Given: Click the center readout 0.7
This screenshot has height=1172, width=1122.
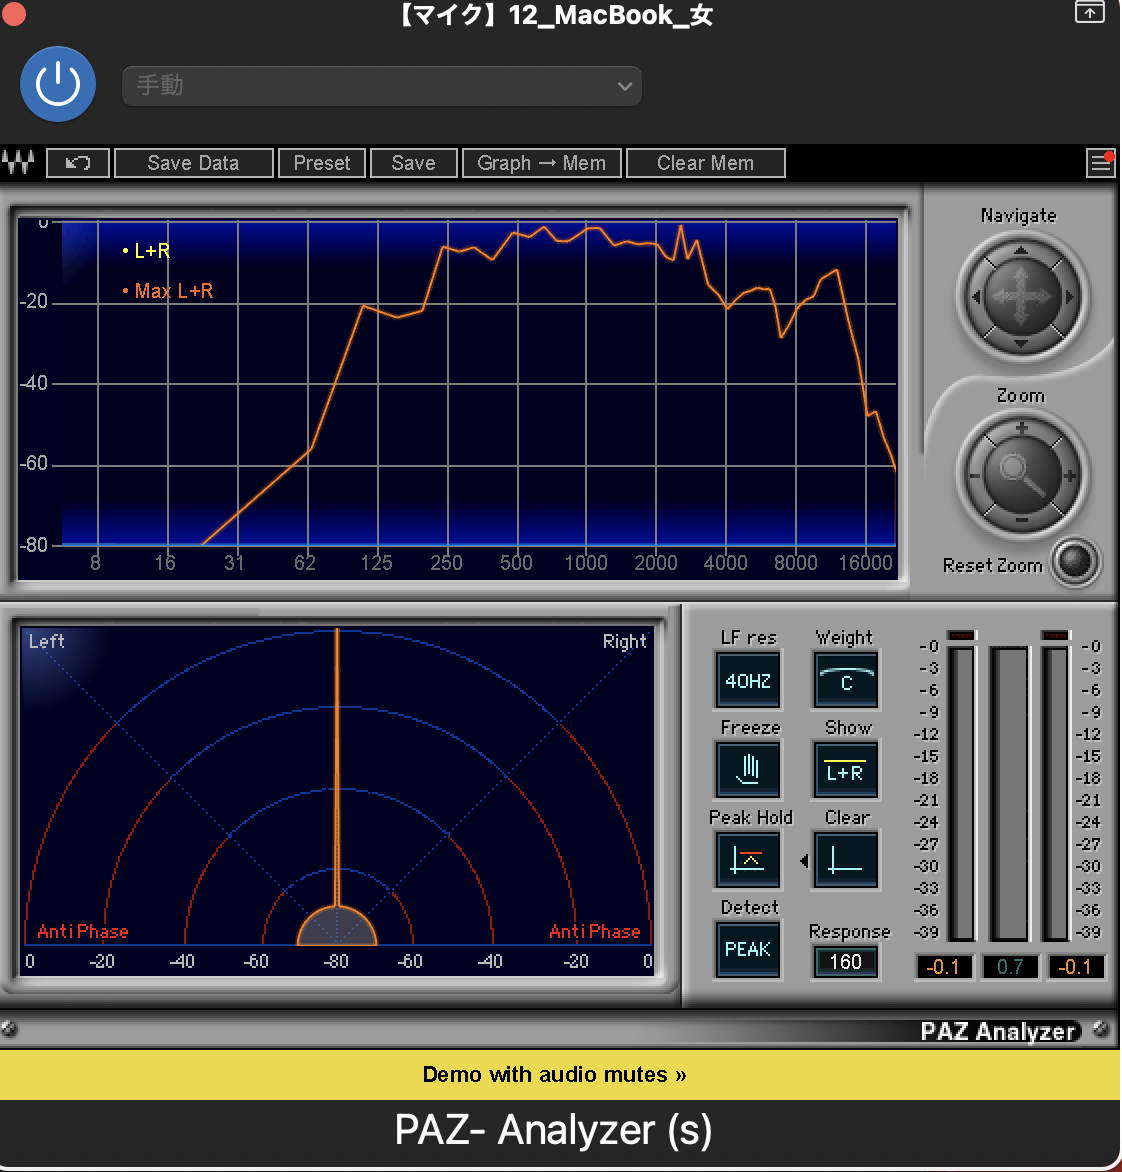Looking at the screenshot, I should [1010, 966].
